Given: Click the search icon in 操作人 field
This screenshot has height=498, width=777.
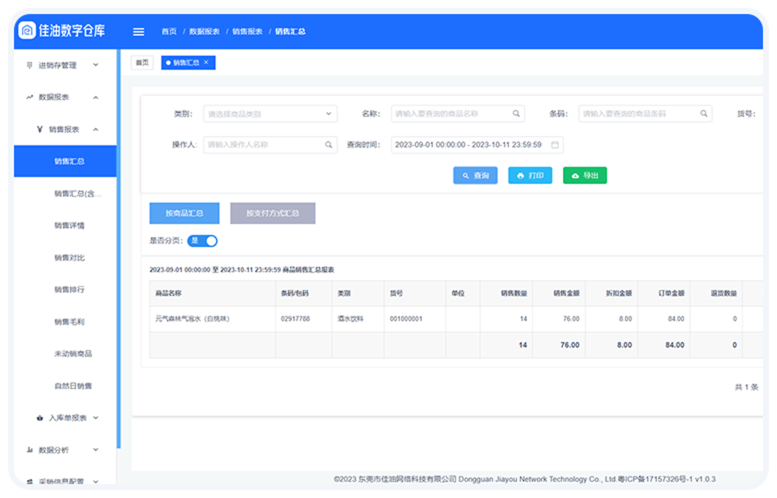Looking at the screenshot, I should coord(329,145).
